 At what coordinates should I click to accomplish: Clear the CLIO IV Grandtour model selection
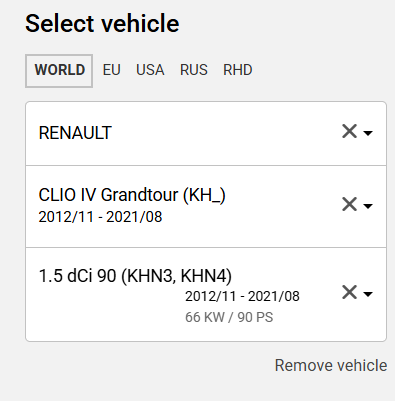(x=349, y=204)
